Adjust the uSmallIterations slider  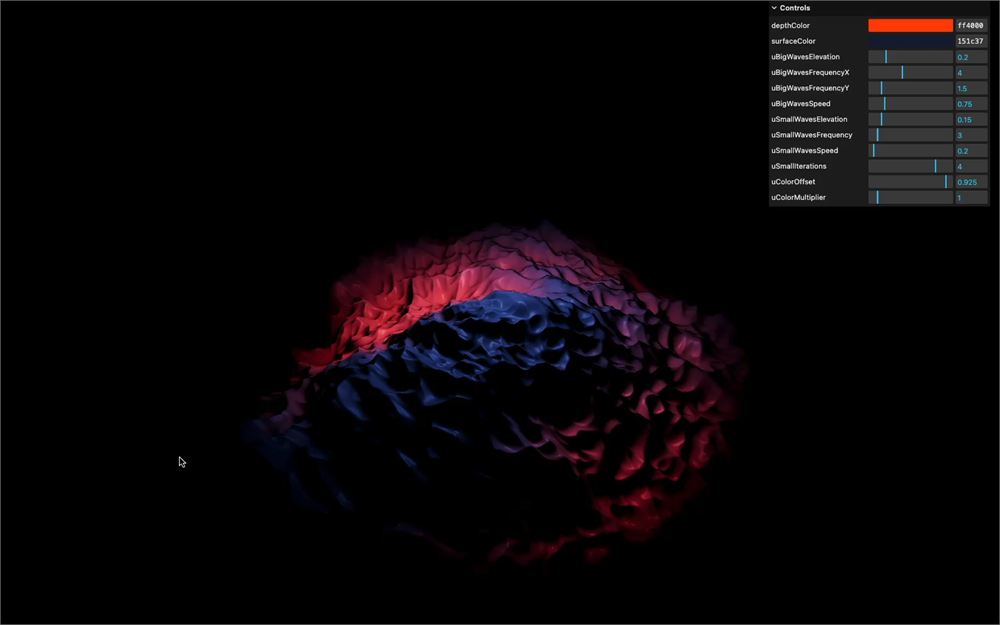tap(910, 166)
